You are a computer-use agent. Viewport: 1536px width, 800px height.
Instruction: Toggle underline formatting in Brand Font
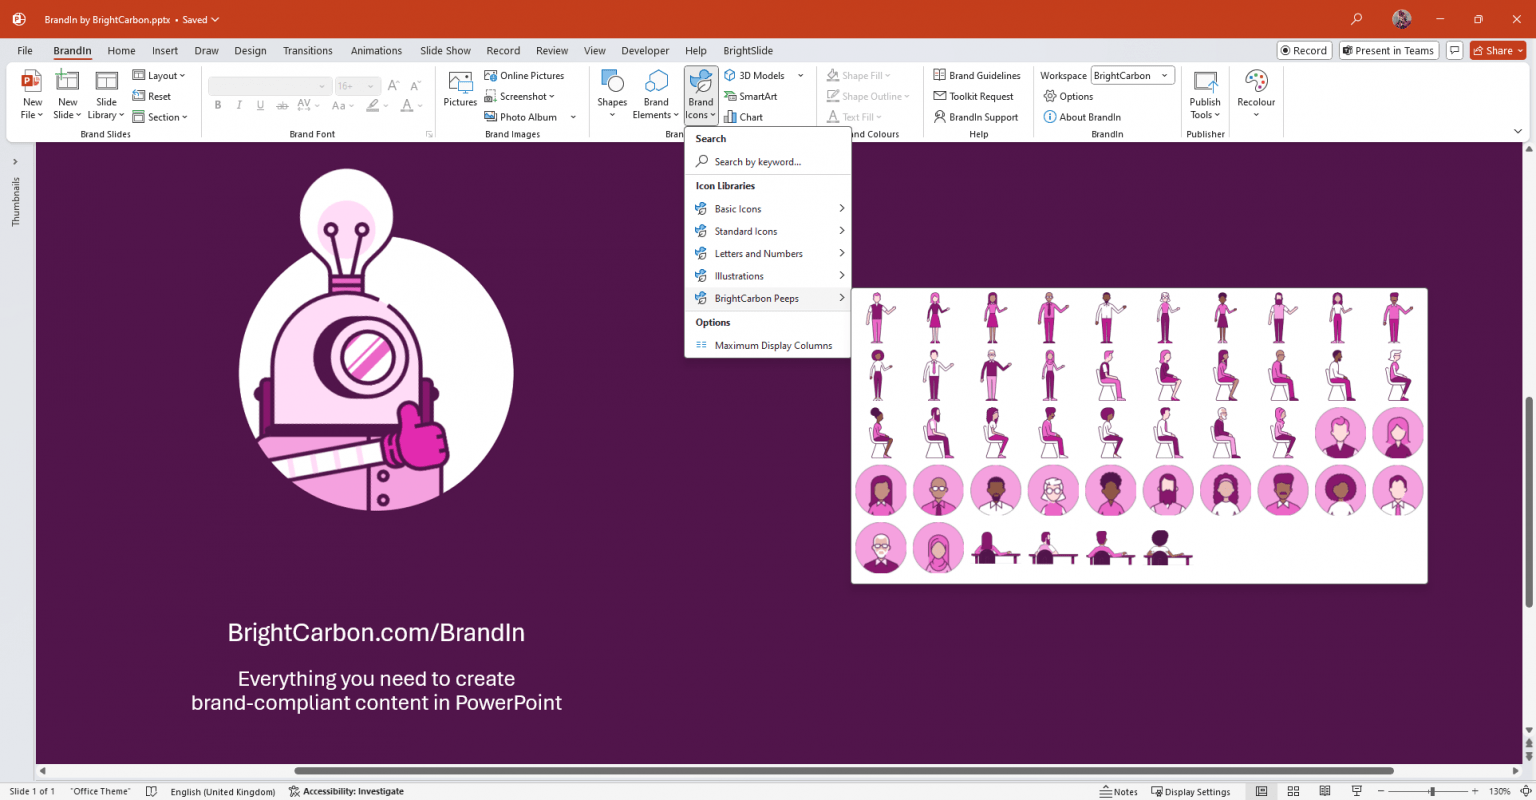point(260,104)
